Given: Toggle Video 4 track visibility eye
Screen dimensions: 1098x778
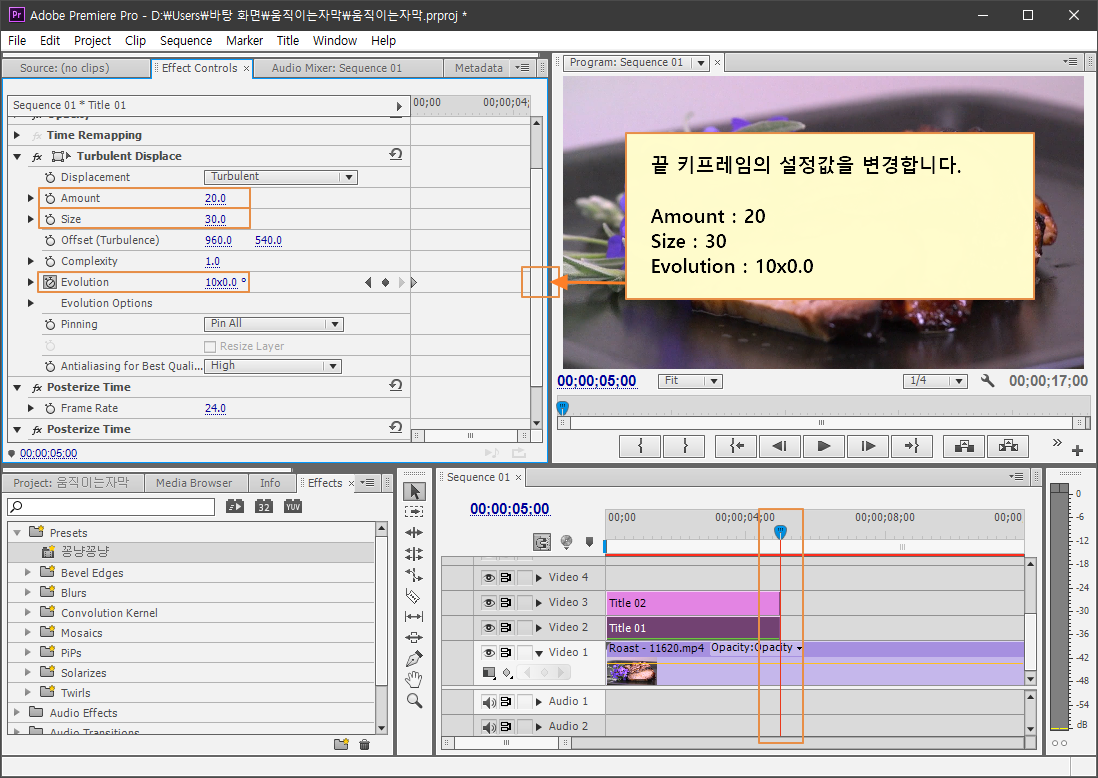Looking at the screenshot, I should point(489,578).
